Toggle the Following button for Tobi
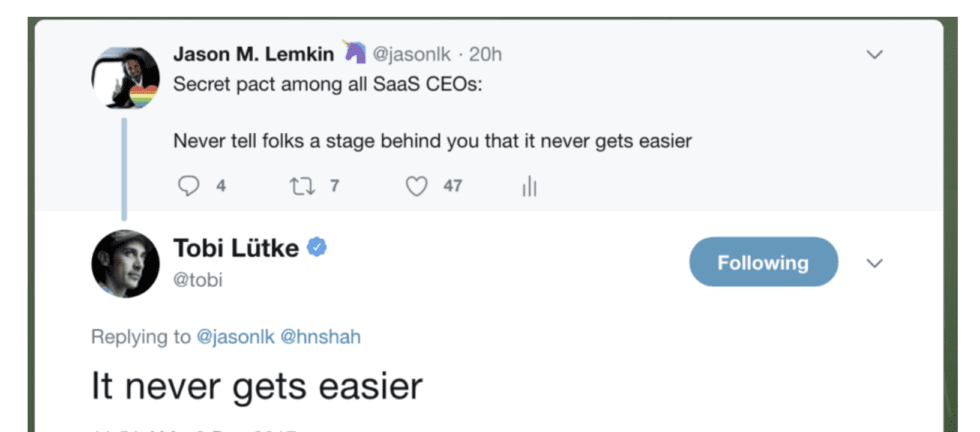This screenshot has height=432, width=980. pos(763,263)
